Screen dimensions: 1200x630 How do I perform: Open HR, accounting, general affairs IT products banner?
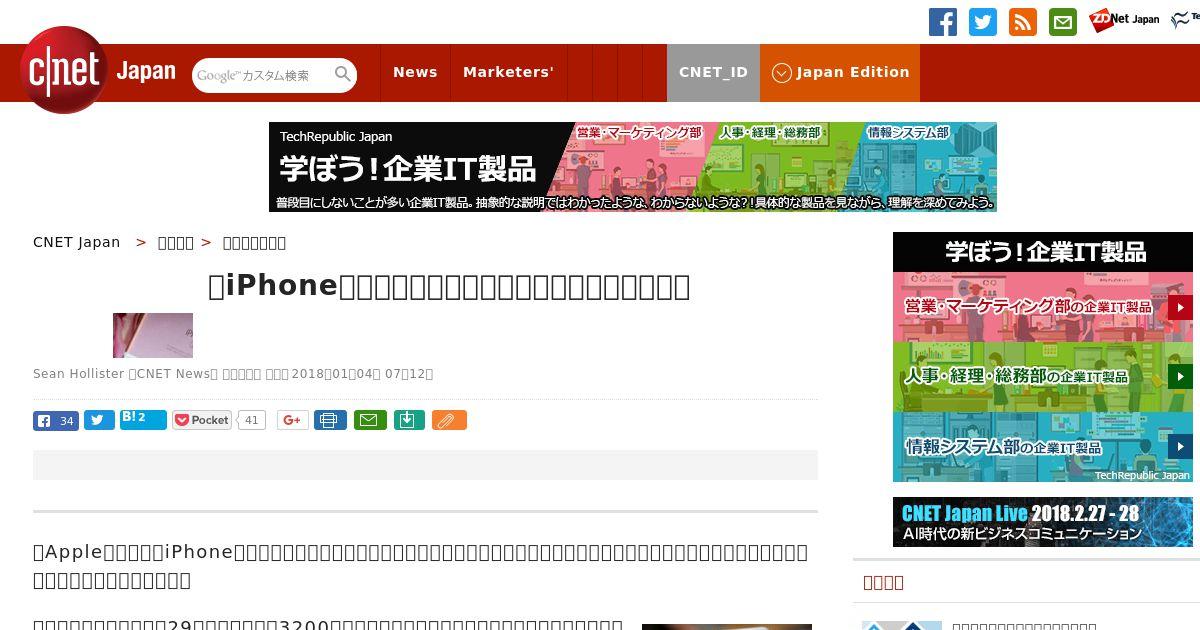point(1043,377)
